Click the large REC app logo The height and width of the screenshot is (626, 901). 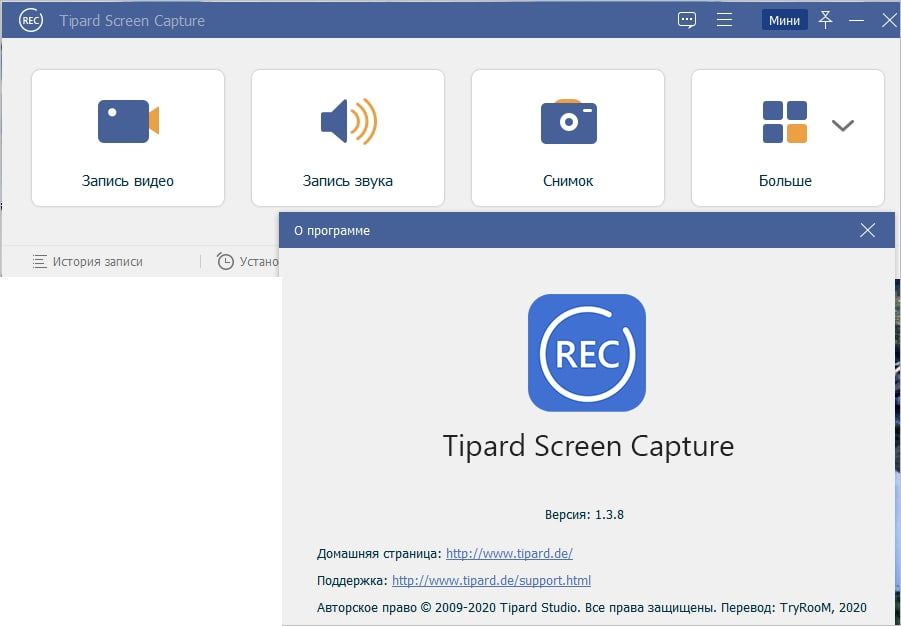[x=587, y=353]
